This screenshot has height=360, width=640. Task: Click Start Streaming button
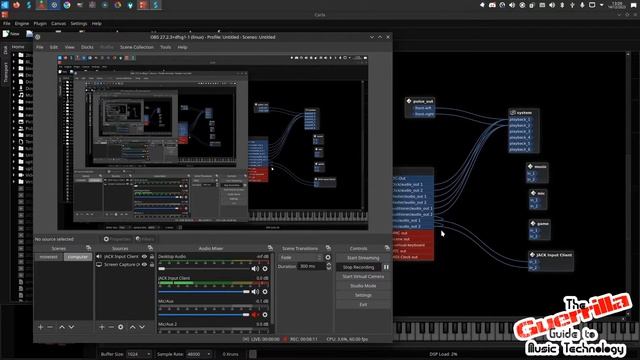(x=363, y=258)
